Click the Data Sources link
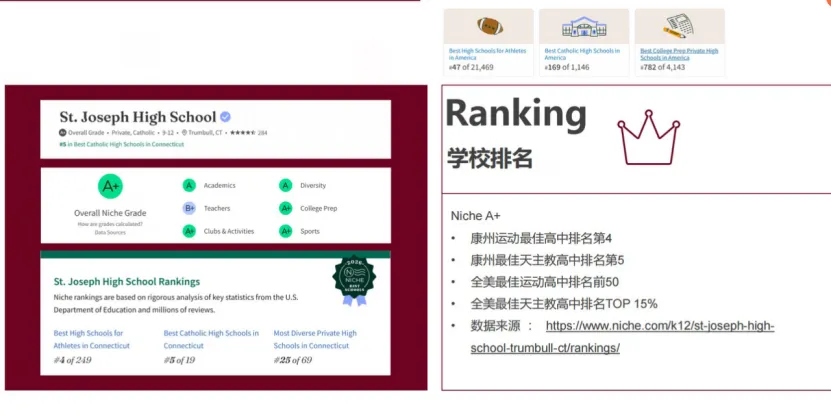Viewport: 831px width, 417px height. click(110, 233)
